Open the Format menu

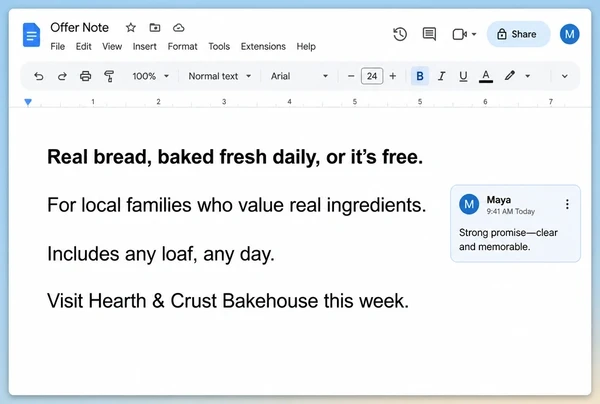click(x=183, y=46)
